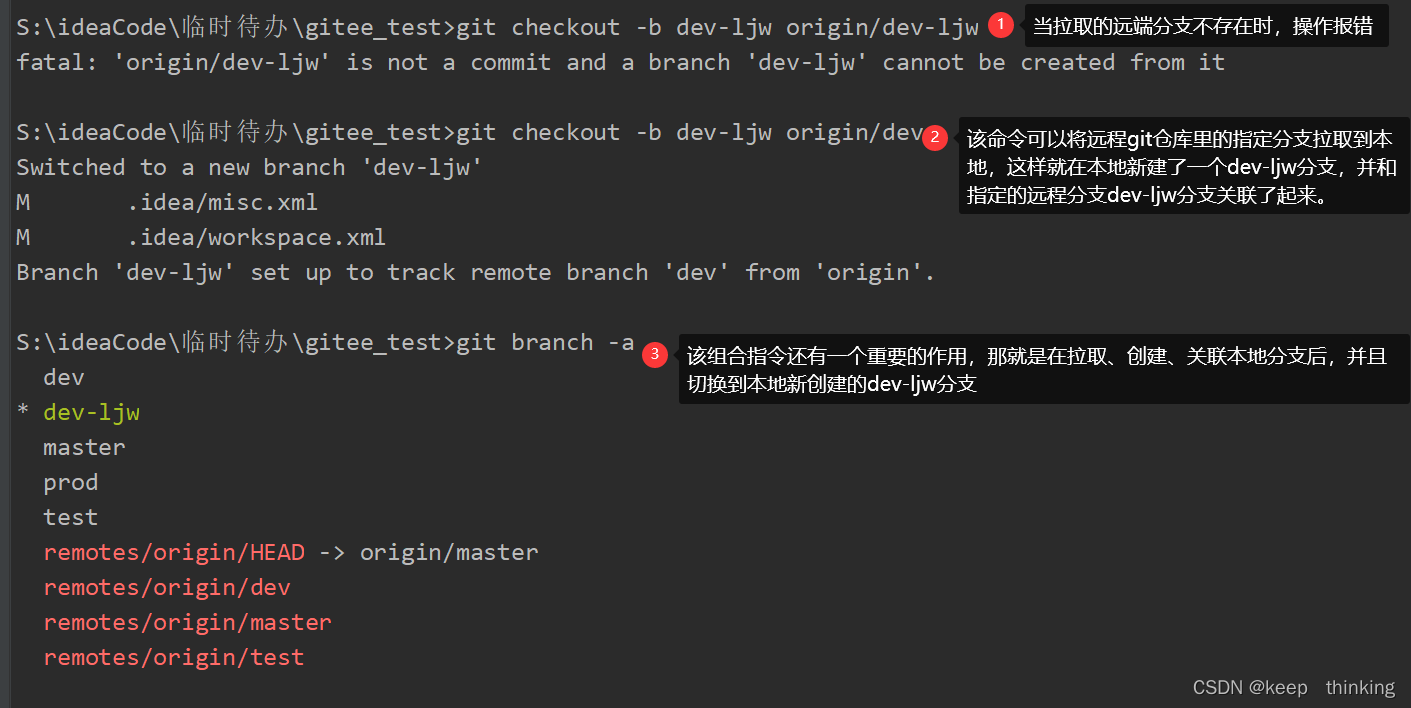This screenshot has width=1411, height=708.
Task: Click the green dev-ljw branch name
Action: click(91, 413)
